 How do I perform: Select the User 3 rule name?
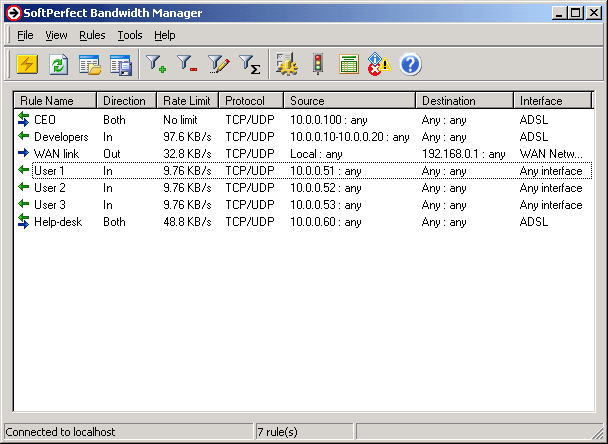(x=50, y=205)
